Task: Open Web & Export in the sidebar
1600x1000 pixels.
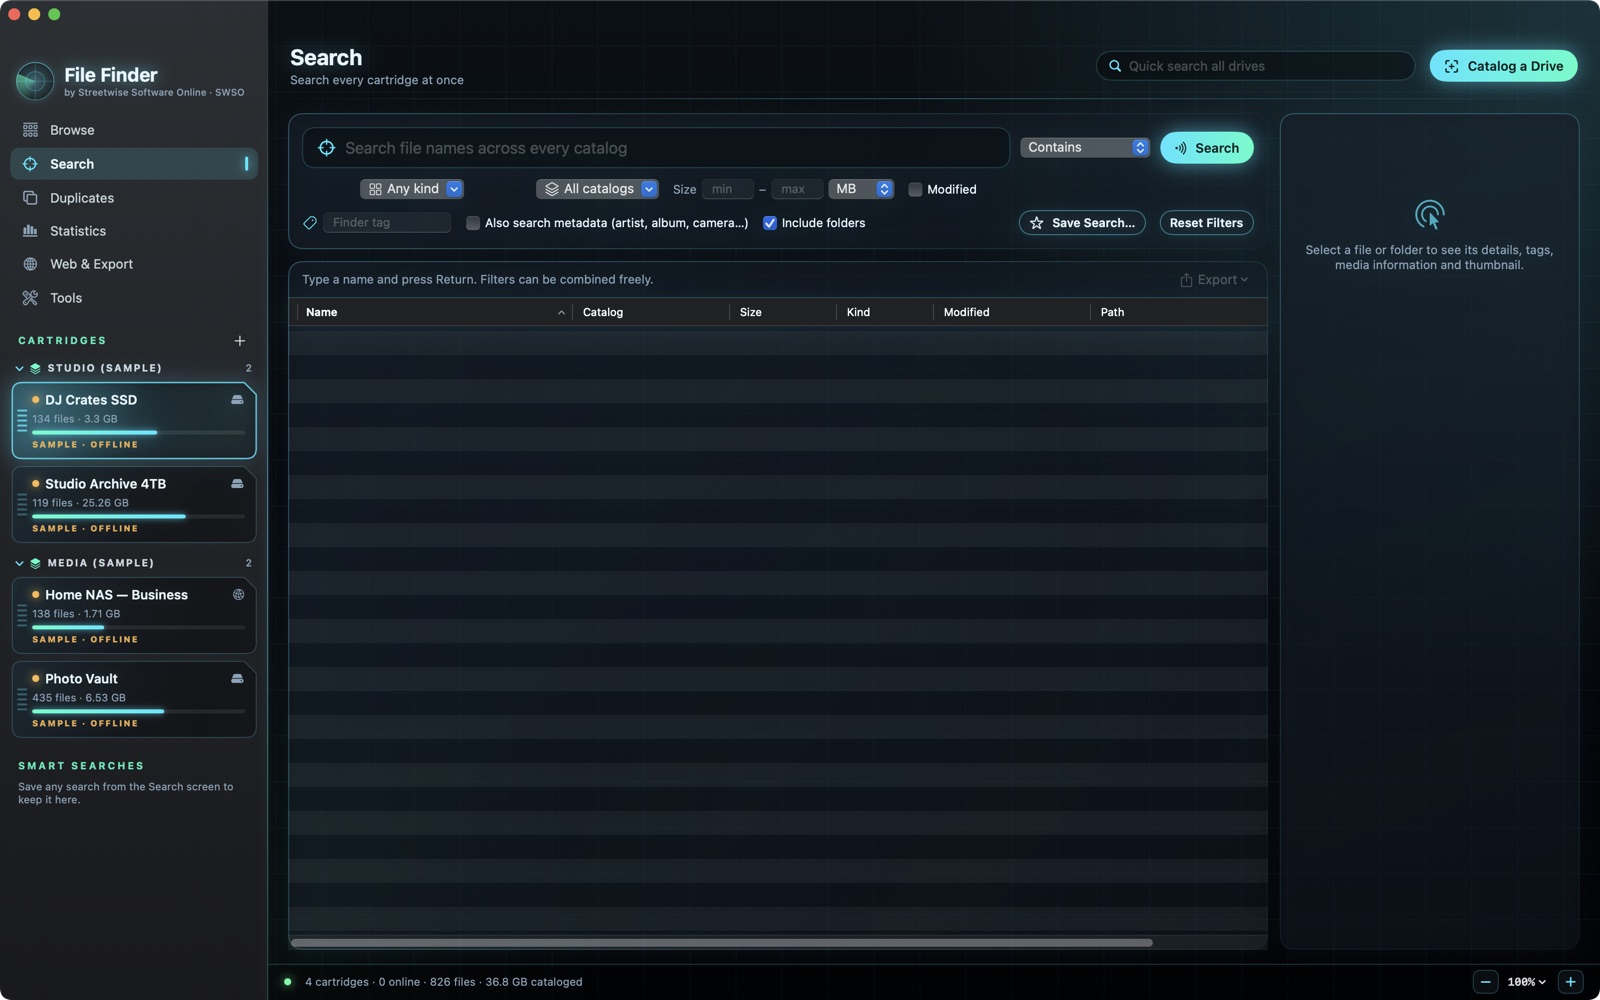Action: [134, 264]
